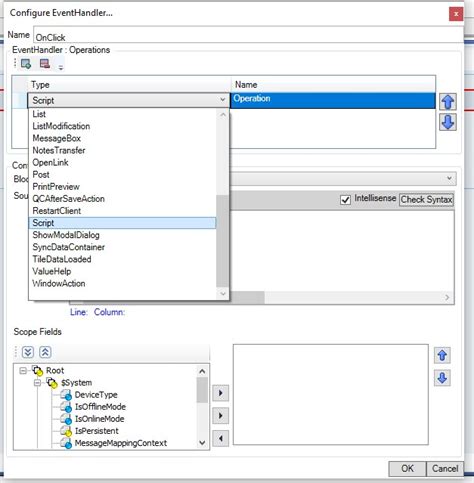Toggle the Intellisense checkbox

pyautogui.click(x=345, y=200)
